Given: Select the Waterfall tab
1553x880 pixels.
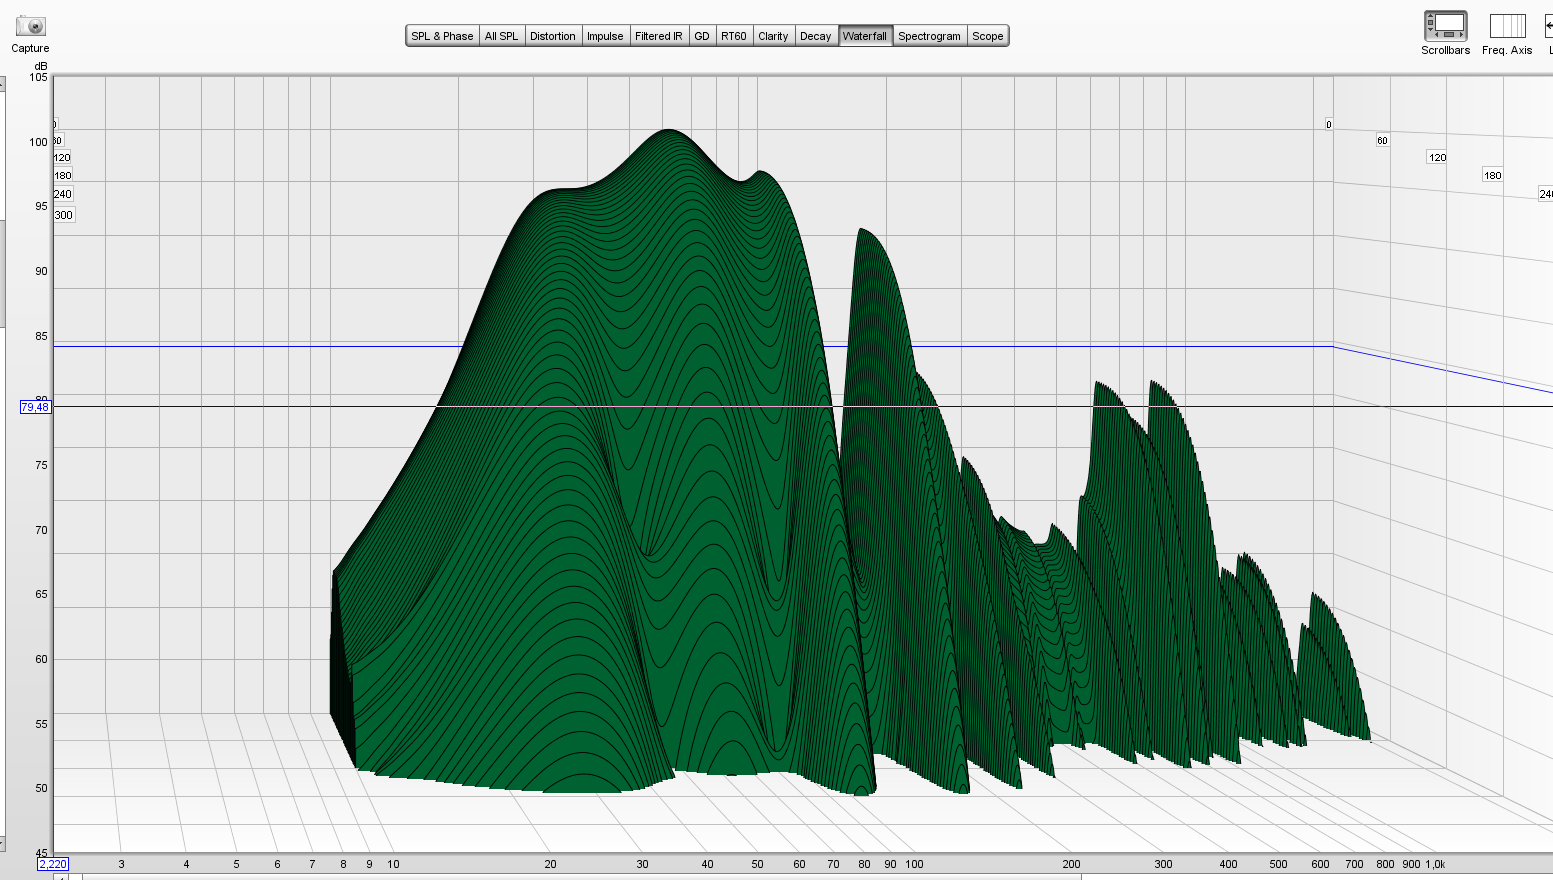Looking at the screenshot, I should 865,36.
